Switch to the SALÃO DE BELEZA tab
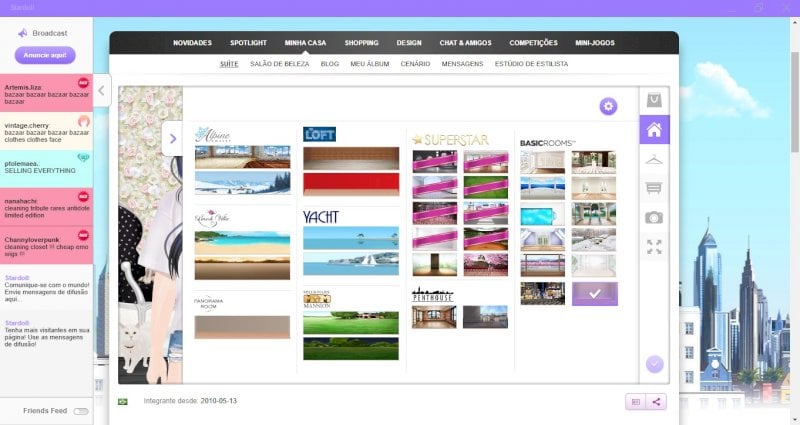Screen dimensions: 800x425 point(280,64)
